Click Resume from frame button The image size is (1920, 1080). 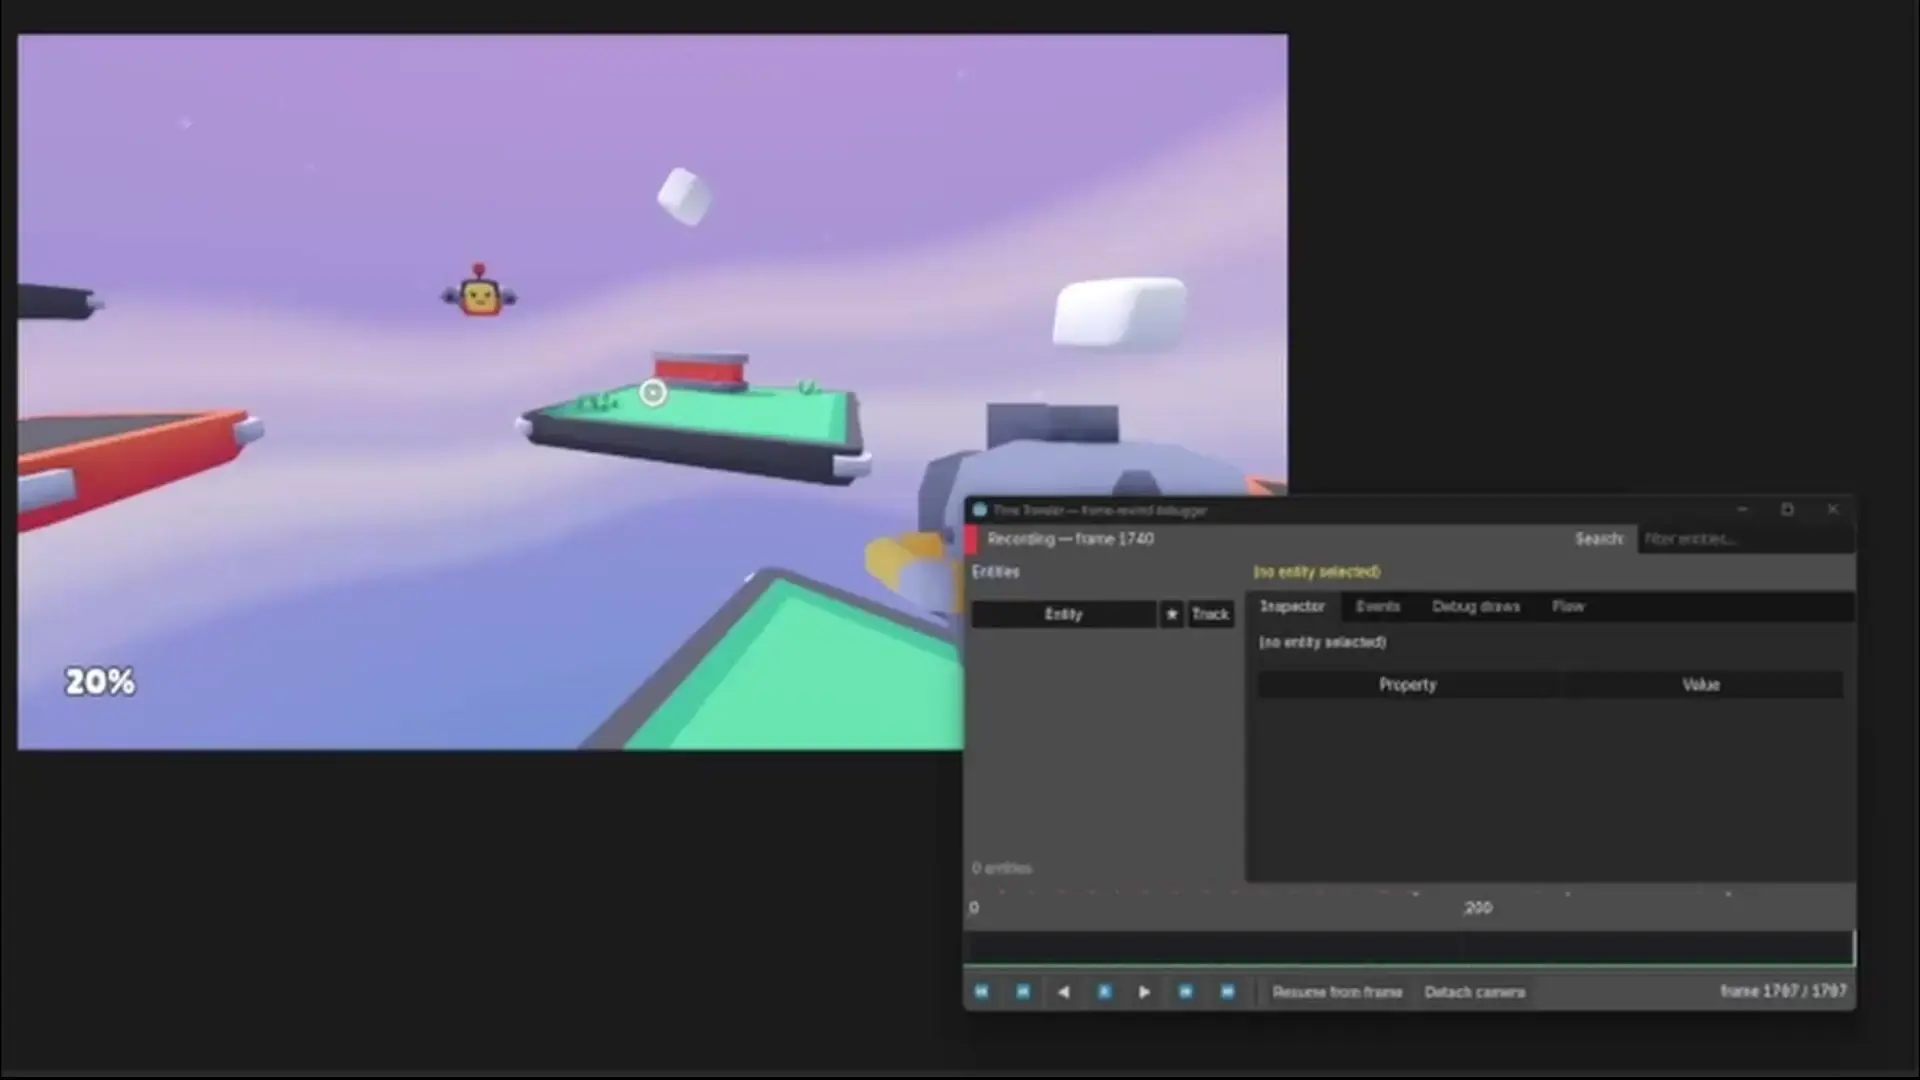tap(1337, 992)
